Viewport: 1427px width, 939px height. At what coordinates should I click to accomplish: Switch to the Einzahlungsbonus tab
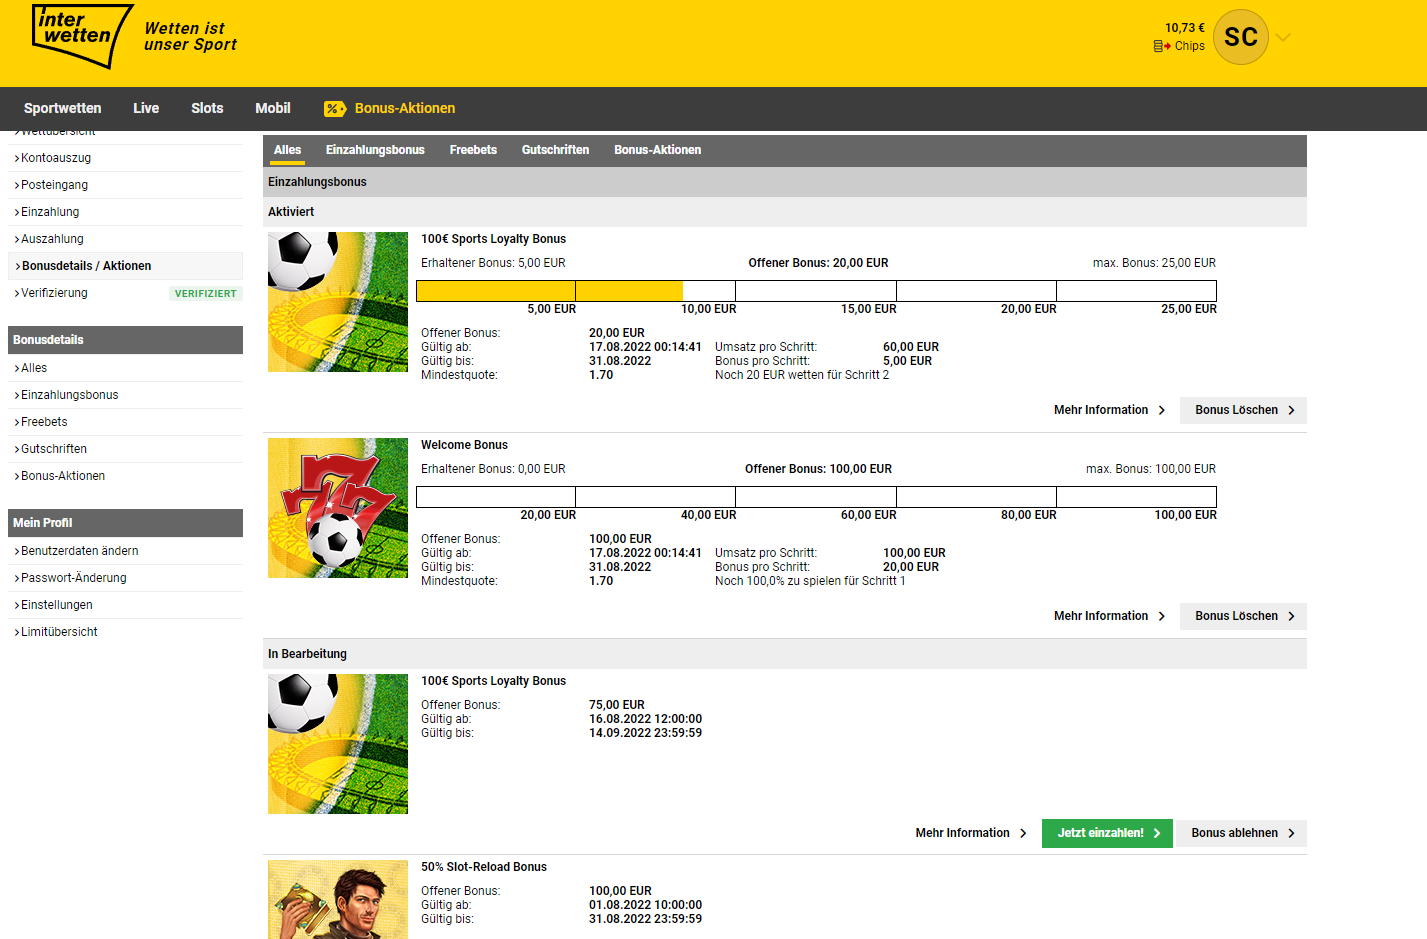[375, 150]
